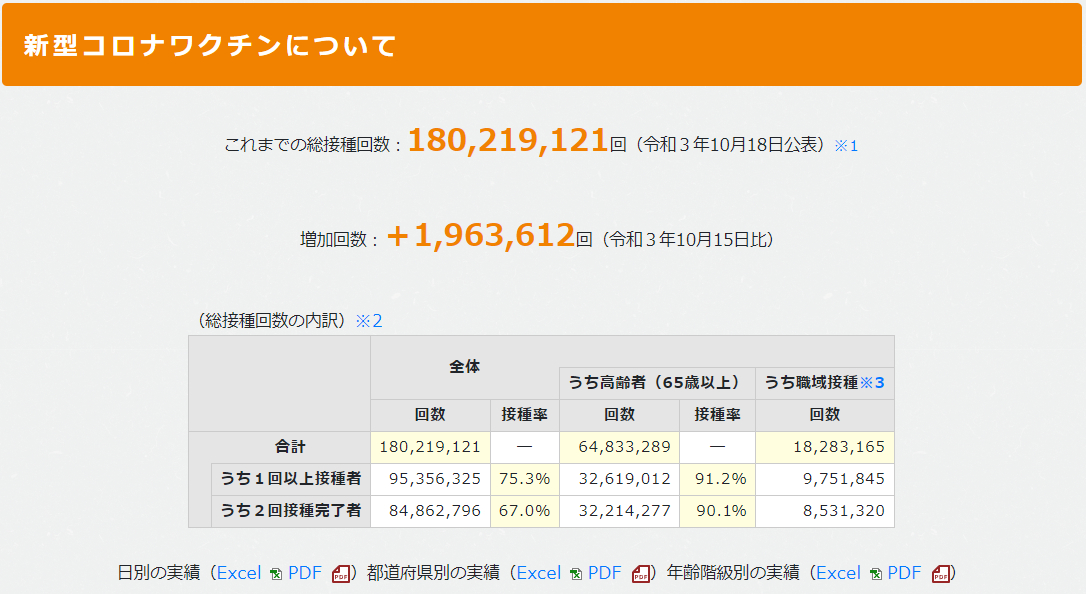Click the うち２回接種完了者 row label
The image size is (1086, 594).
tap(292, 511)
